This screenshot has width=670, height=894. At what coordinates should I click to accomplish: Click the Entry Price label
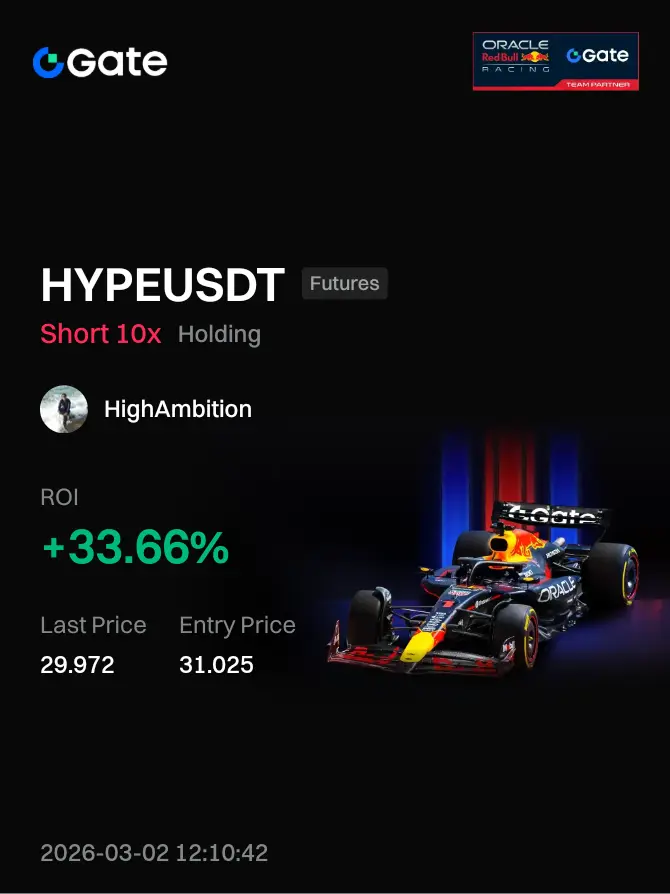point(237,625)
